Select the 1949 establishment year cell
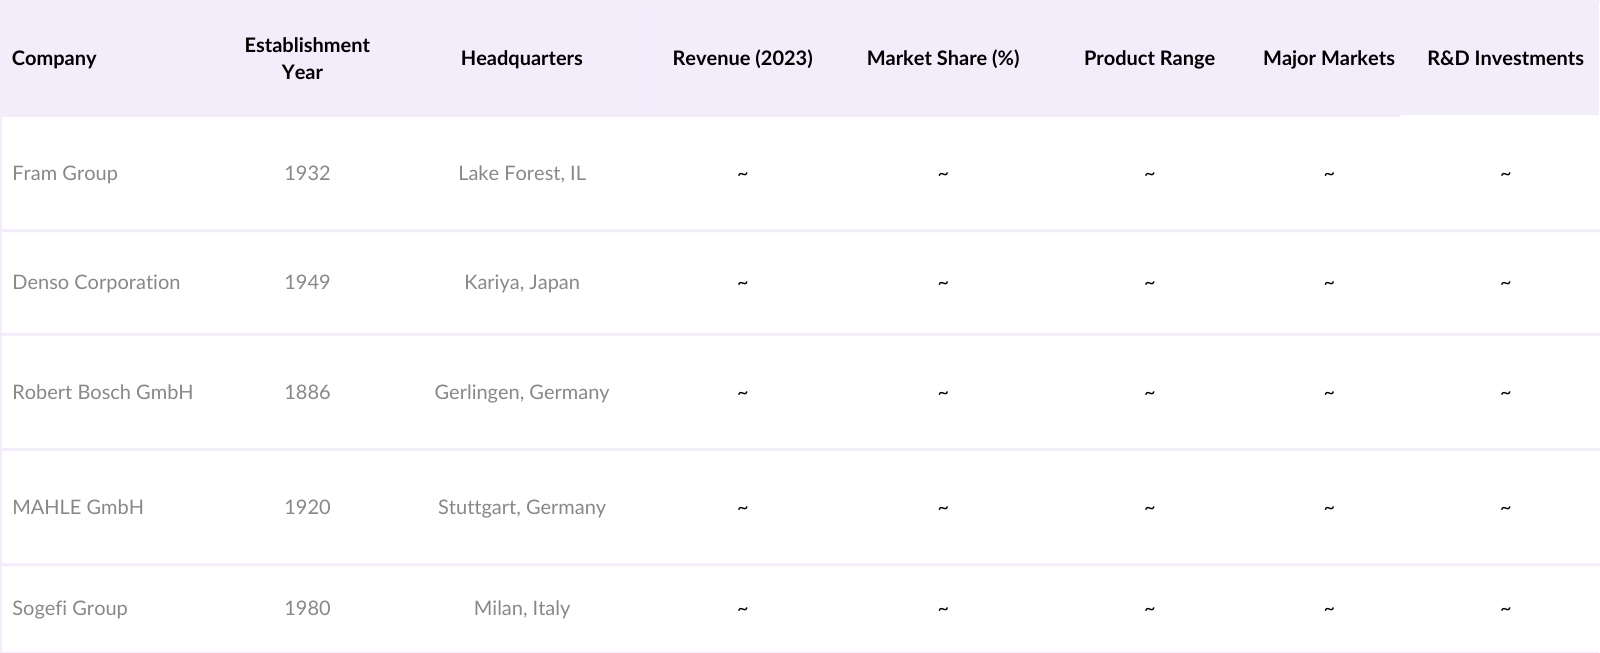Image resolution: width=1600 pixels, height=653 pixels. pos(307,282)
